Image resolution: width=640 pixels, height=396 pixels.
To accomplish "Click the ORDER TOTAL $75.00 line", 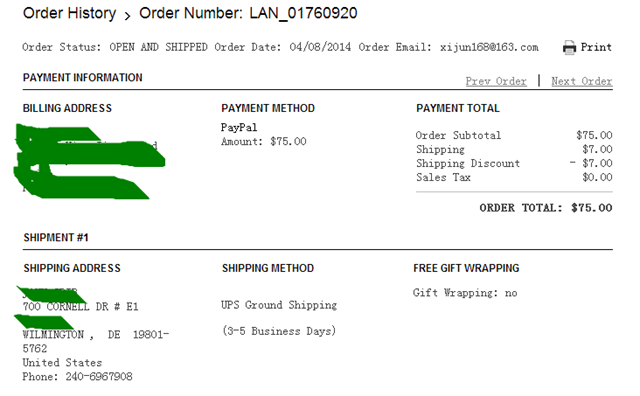I will coord(546,208).
